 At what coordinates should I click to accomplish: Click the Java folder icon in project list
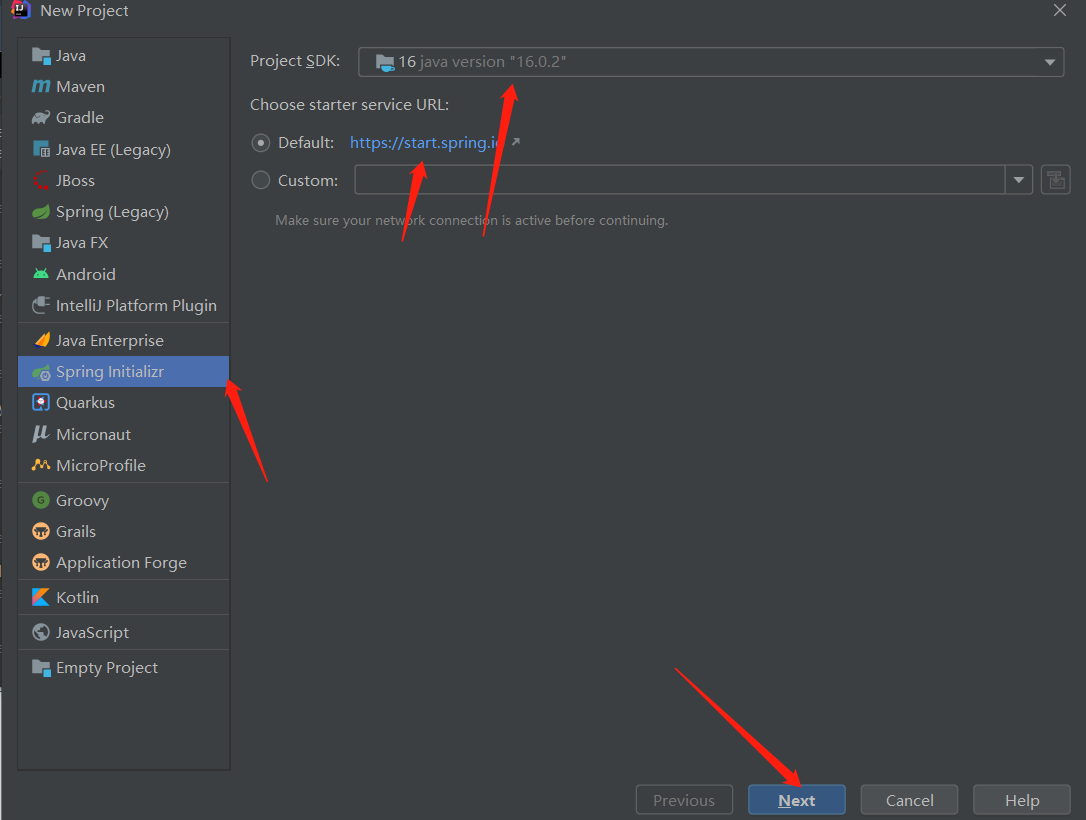click(41, 55)
